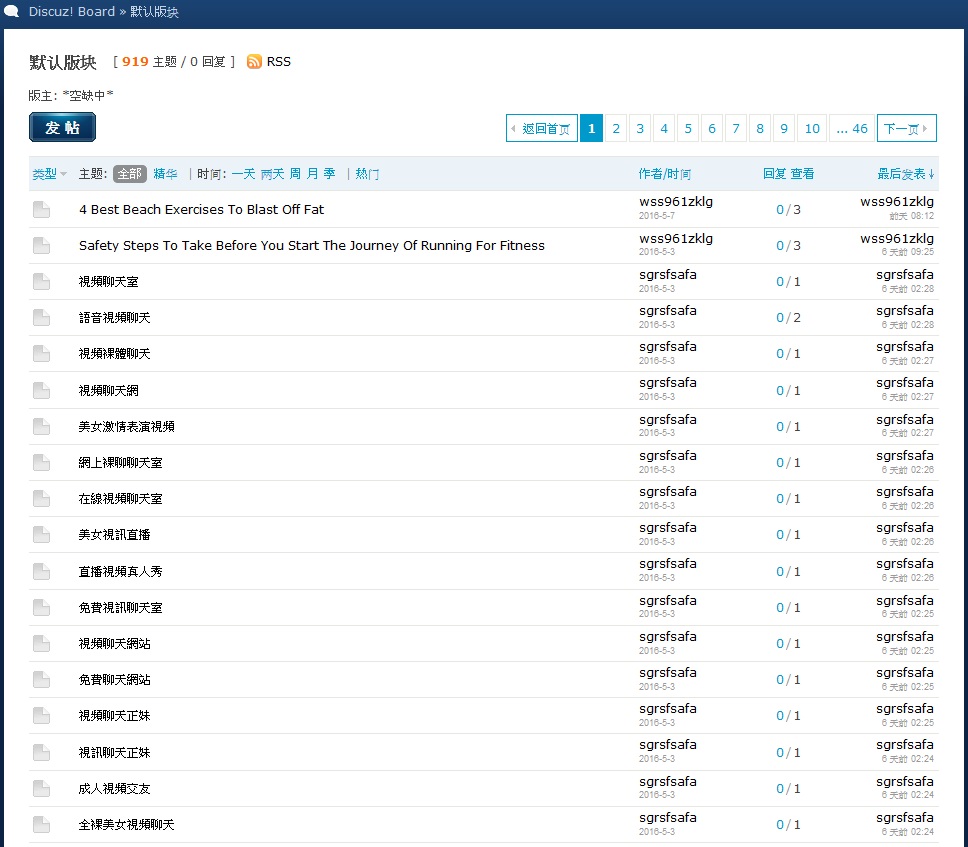The width and height of the screenshot is (968, 847).
Task: Open last poster wss961zklg at 08:12
Action: [x=897, y=202]
